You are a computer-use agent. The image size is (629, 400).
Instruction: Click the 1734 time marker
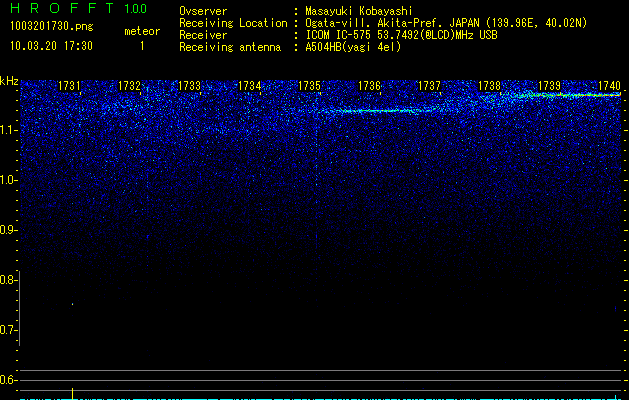point(249,86)
